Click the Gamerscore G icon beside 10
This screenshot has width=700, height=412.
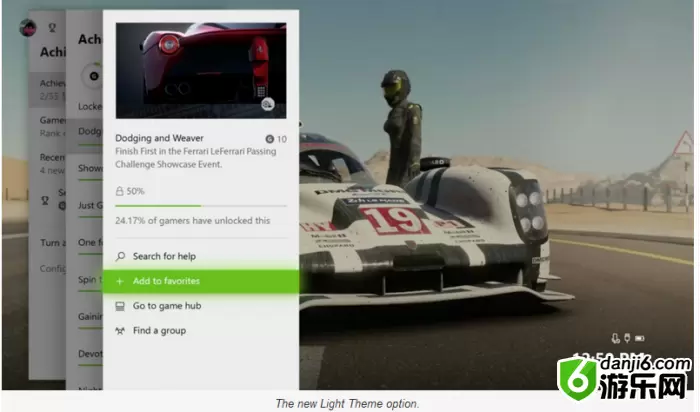pyautogui.click(x=269, y=139)
